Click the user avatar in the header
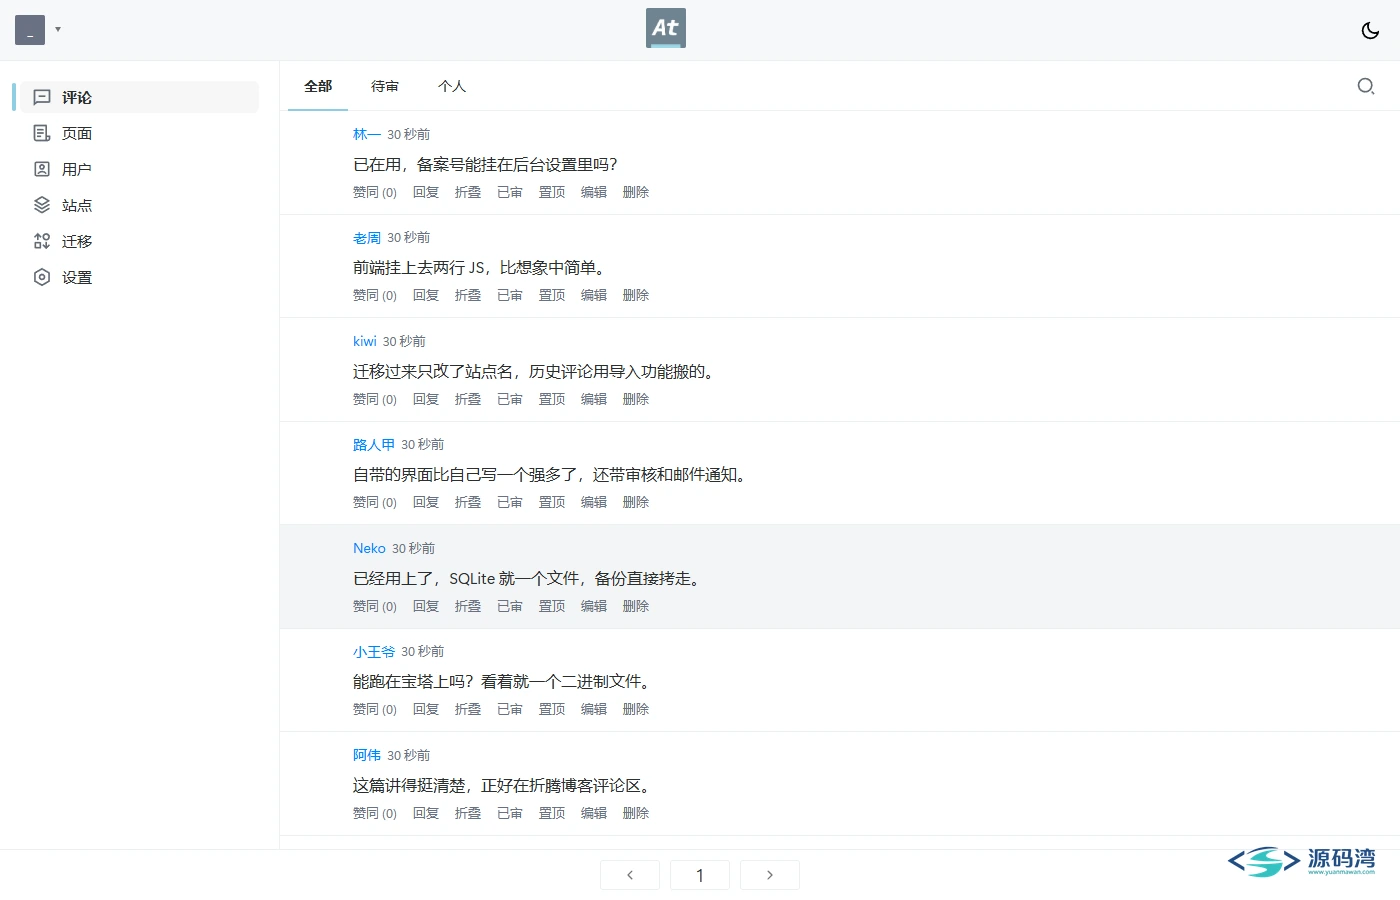 (x=30, y=30)
